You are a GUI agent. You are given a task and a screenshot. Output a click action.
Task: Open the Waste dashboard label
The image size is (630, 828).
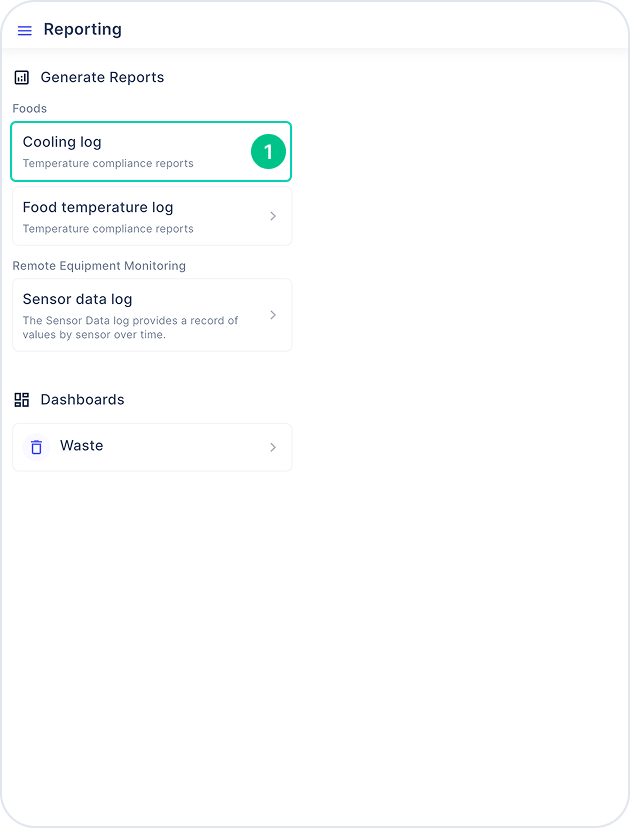81,446
